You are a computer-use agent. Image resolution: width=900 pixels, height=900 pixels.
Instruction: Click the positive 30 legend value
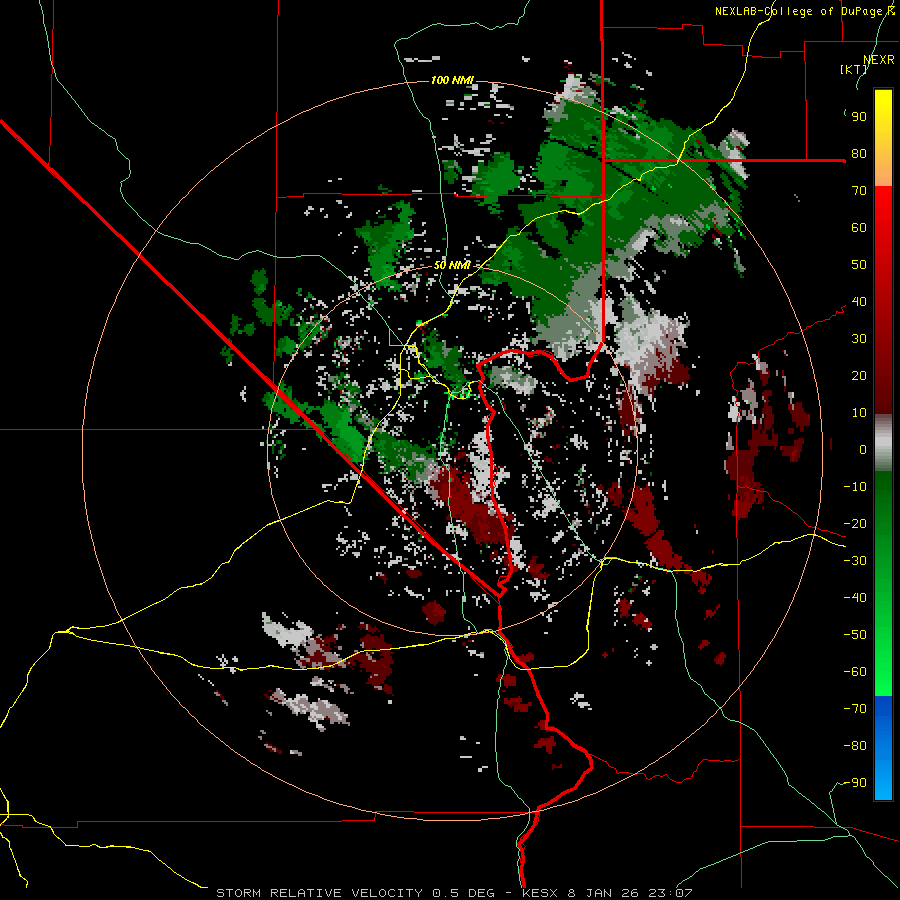coord(859,339)
